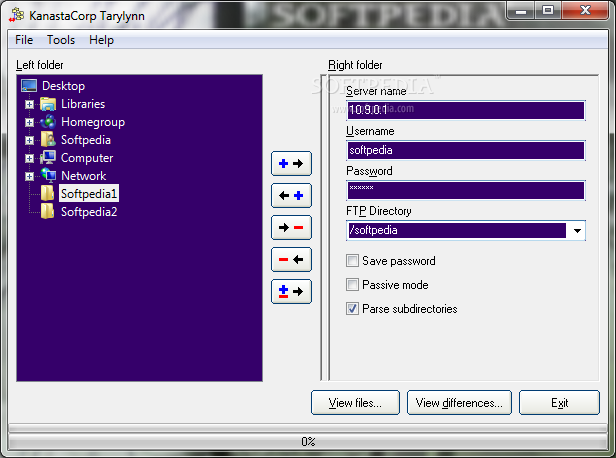This screenshot has height=458, width=616.
Task: Expand the Computer tree node
Action: [x=29, y=158]
